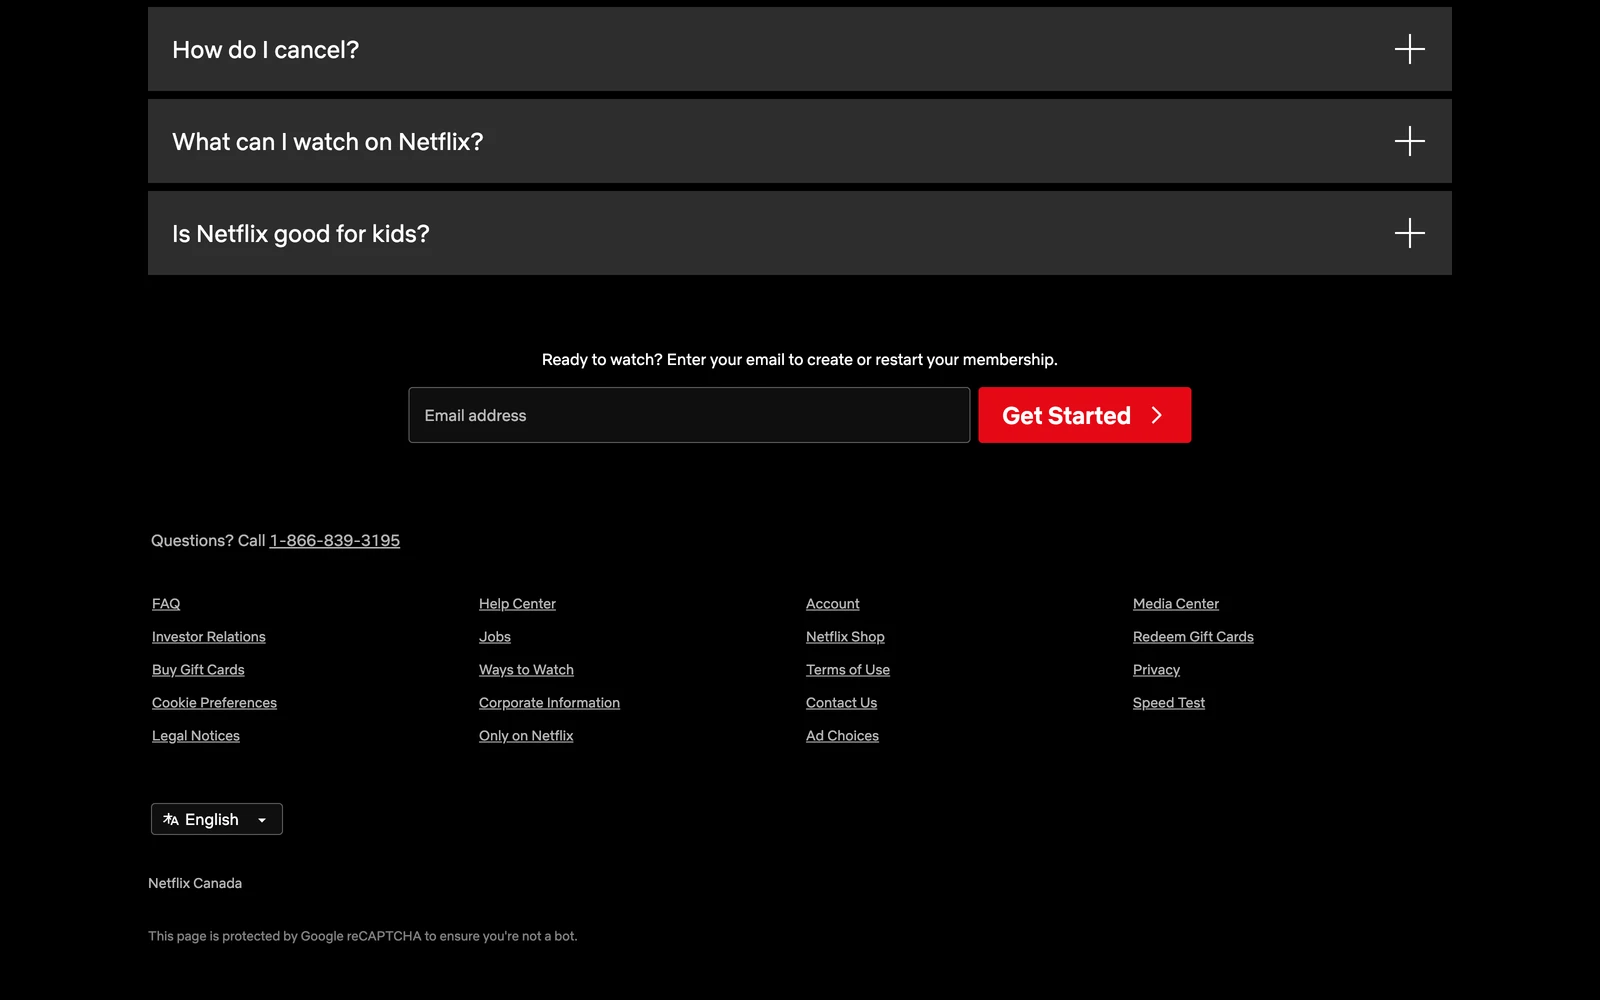The height and width of the screenshot is (1000, 1600).
Task: Click the "Ready to watch?" prompt text
Action: (800, 359)
